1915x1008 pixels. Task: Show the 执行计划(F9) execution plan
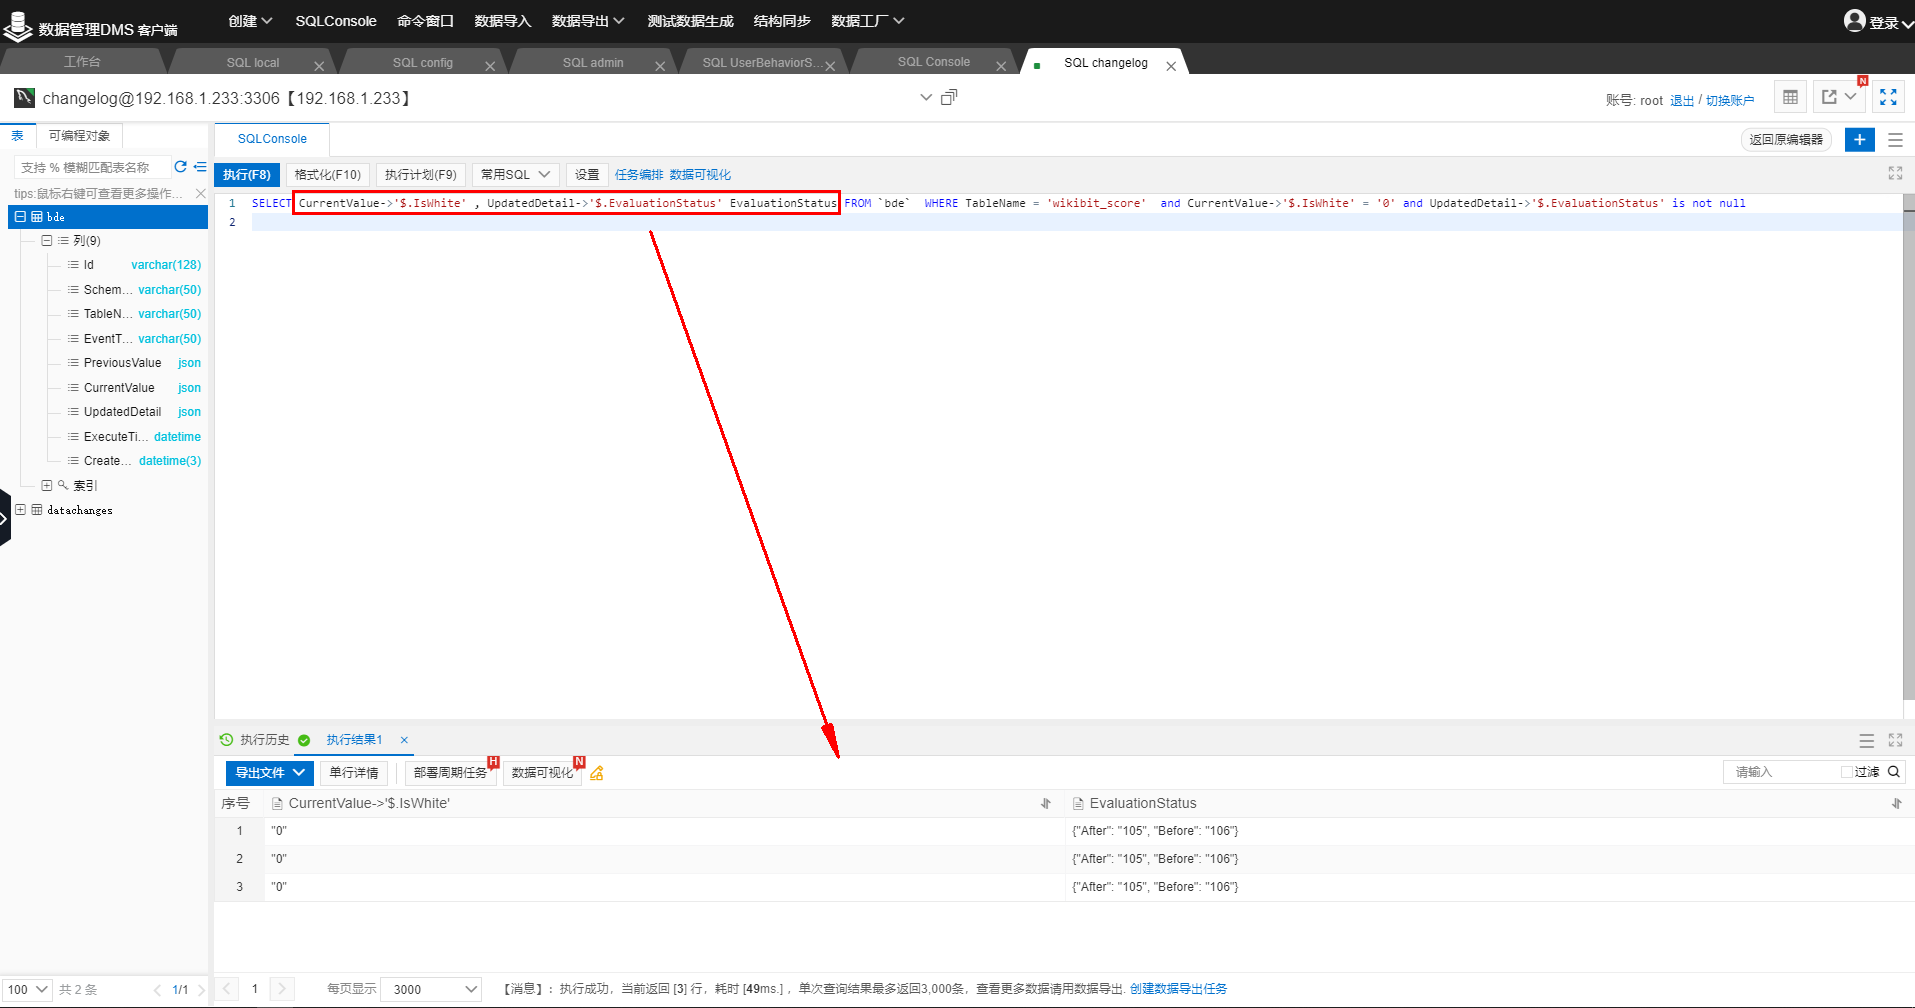pyautogui.click(x=421, y=174)
